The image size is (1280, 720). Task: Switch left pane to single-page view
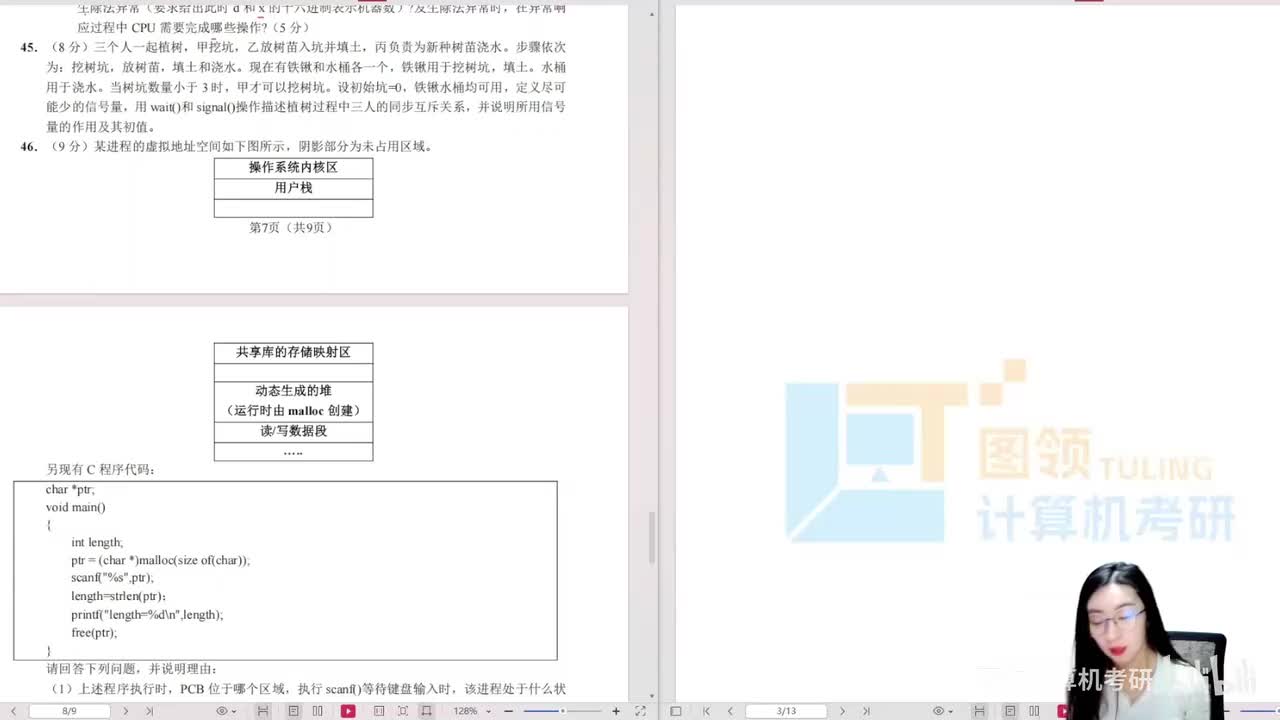click(x=293, y=711)
